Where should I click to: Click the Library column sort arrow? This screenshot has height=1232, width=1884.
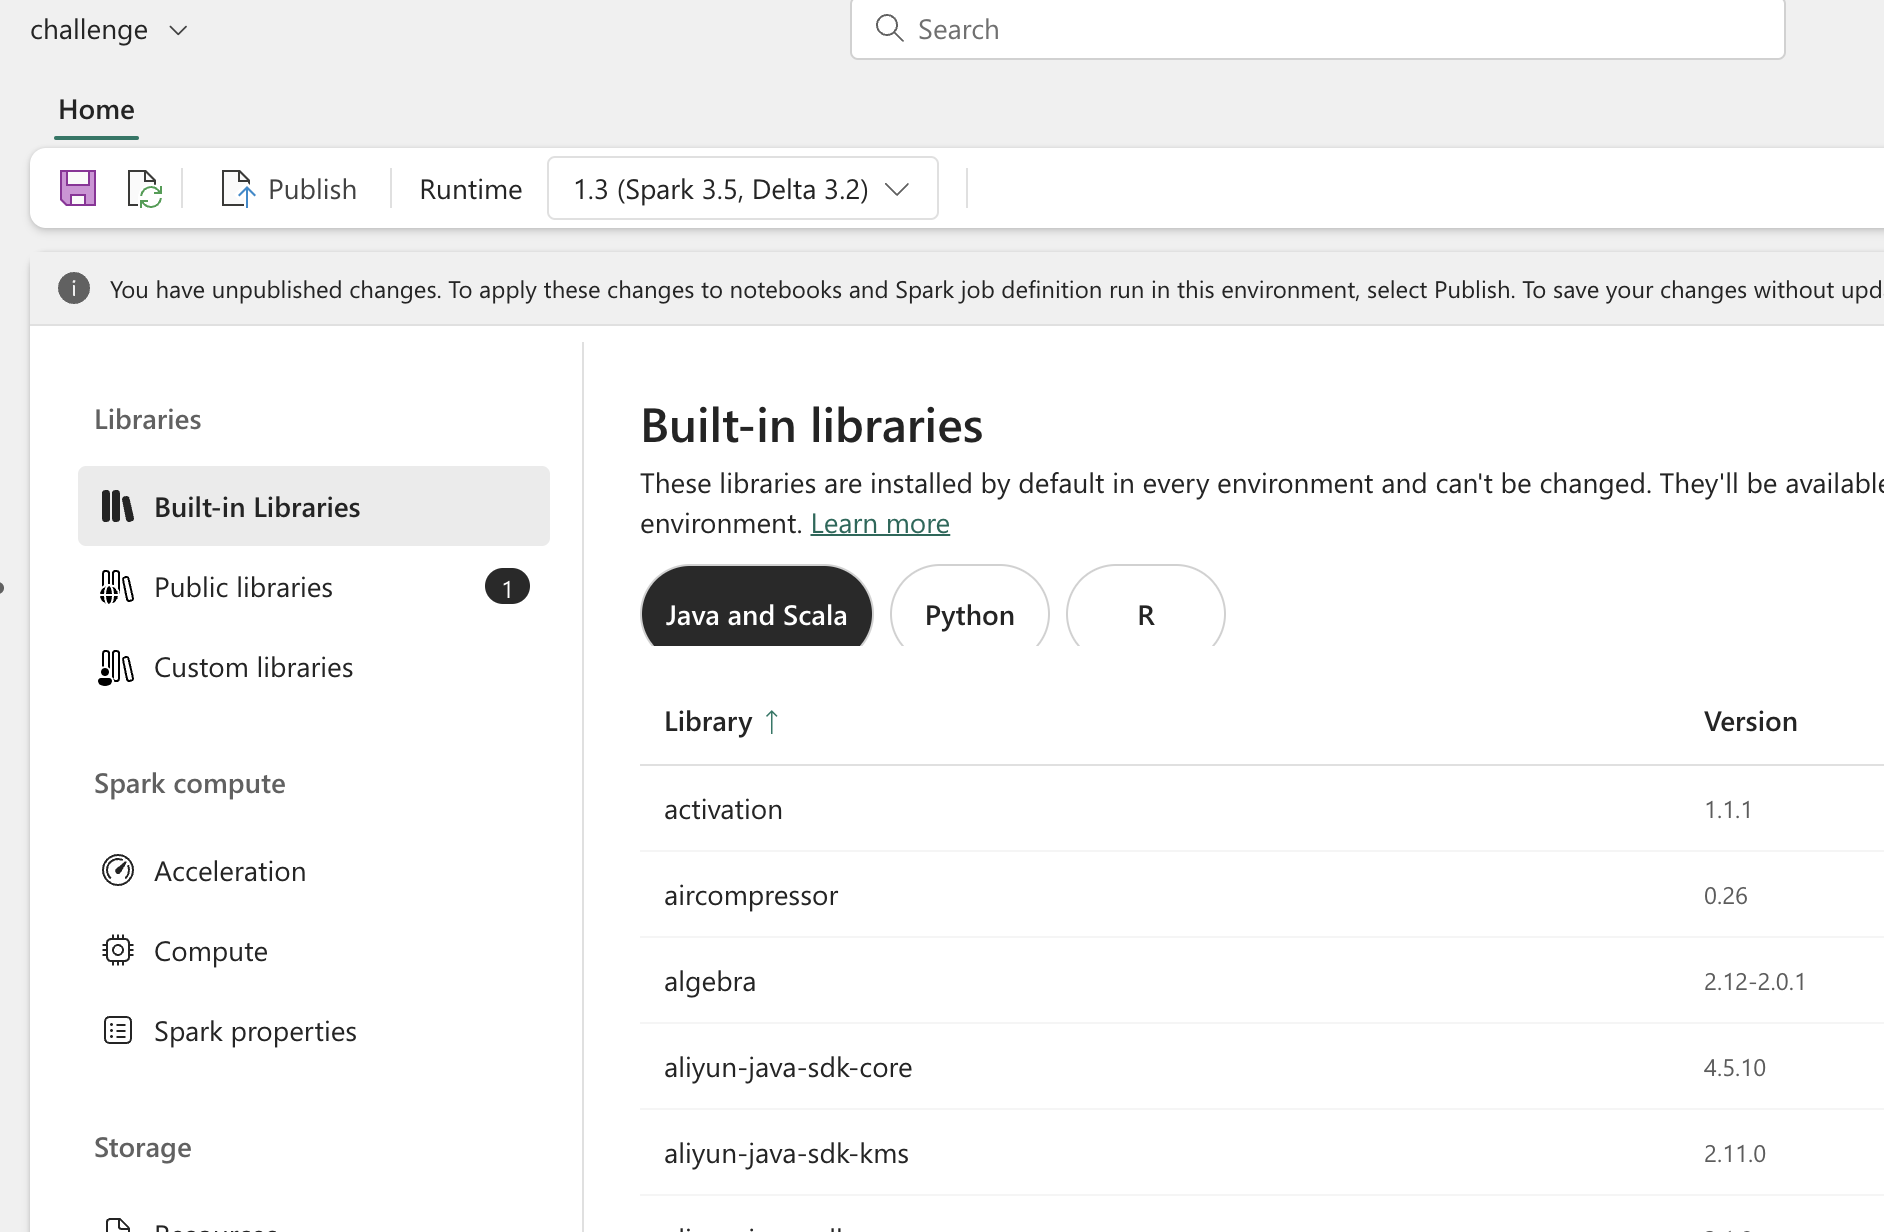(x=771, y=721)
